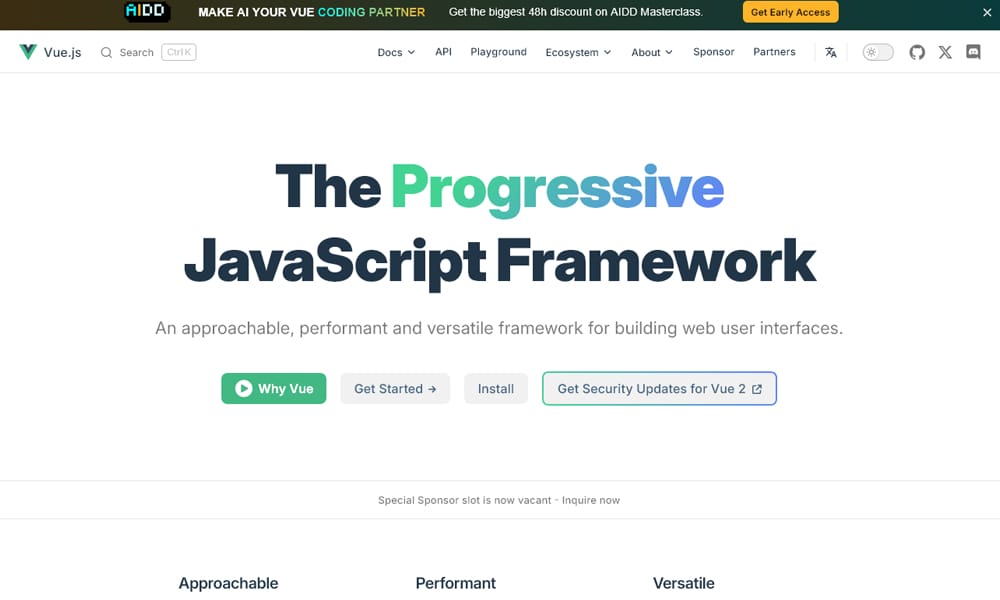This screenshot has width=1000, height=600.
Task: Open the translations language icon
Action: (x=830, y=51)
